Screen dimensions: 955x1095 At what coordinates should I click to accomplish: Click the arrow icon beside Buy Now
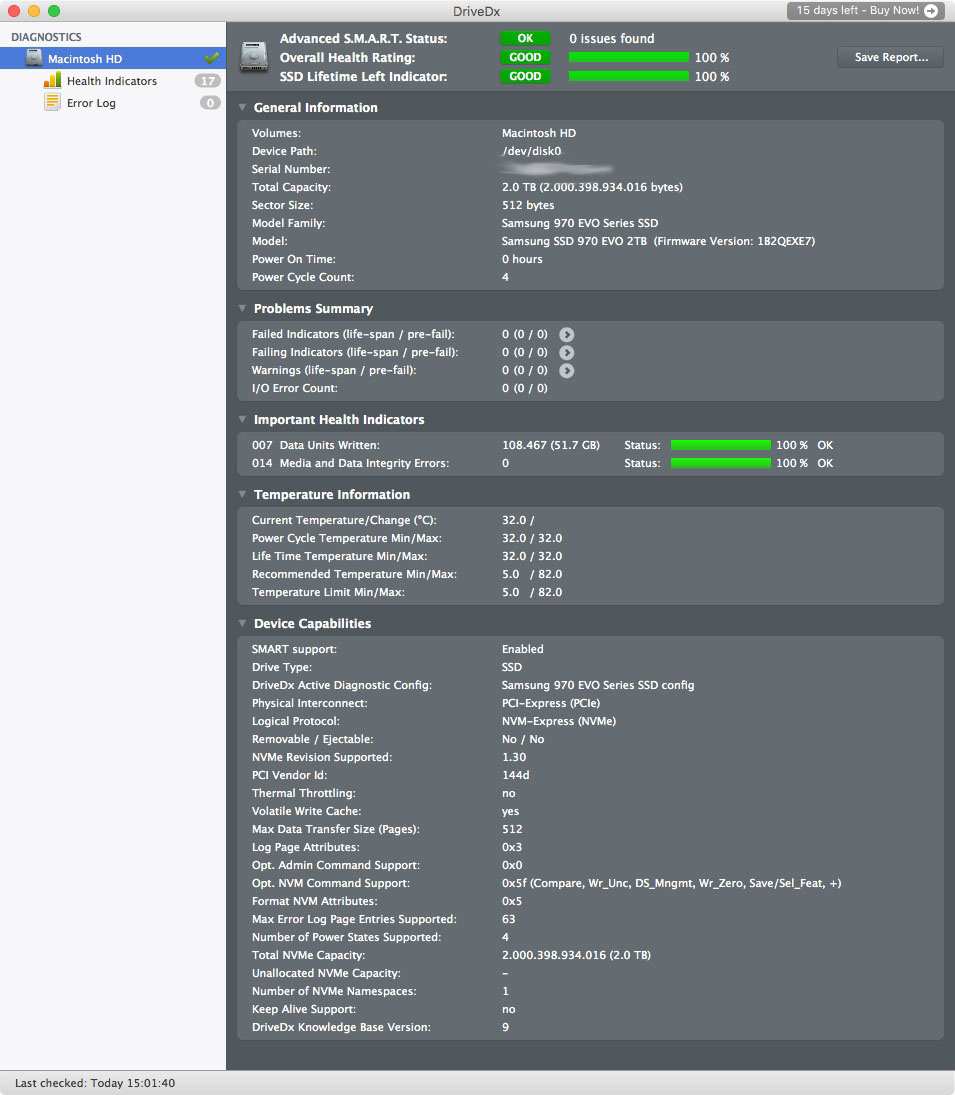coord(931,10)
